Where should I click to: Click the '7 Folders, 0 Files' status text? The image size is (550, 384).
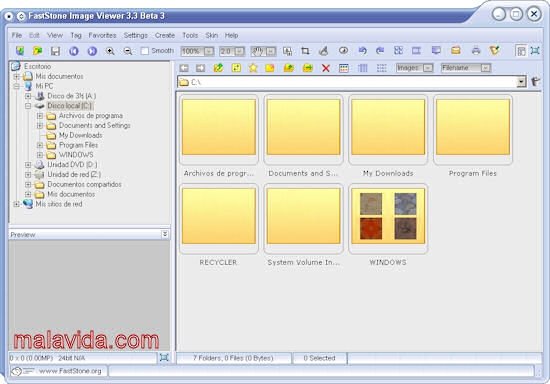(x=233, y=358)
